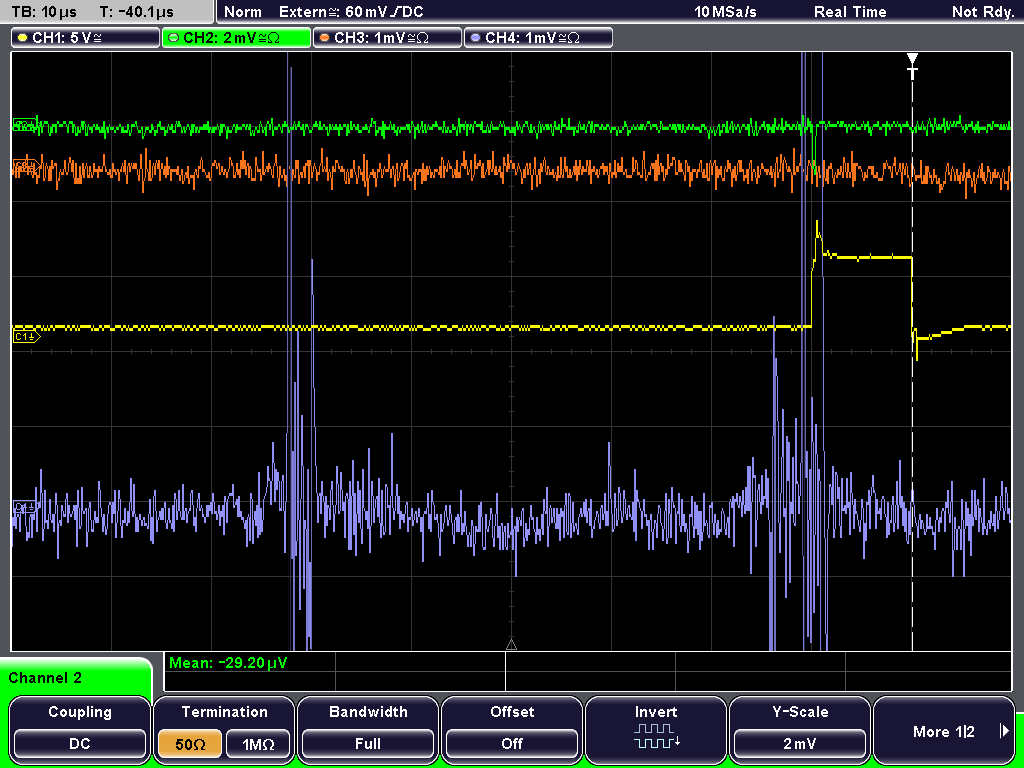Click the yellow dot in CH1 tab

tap(23, 38)
